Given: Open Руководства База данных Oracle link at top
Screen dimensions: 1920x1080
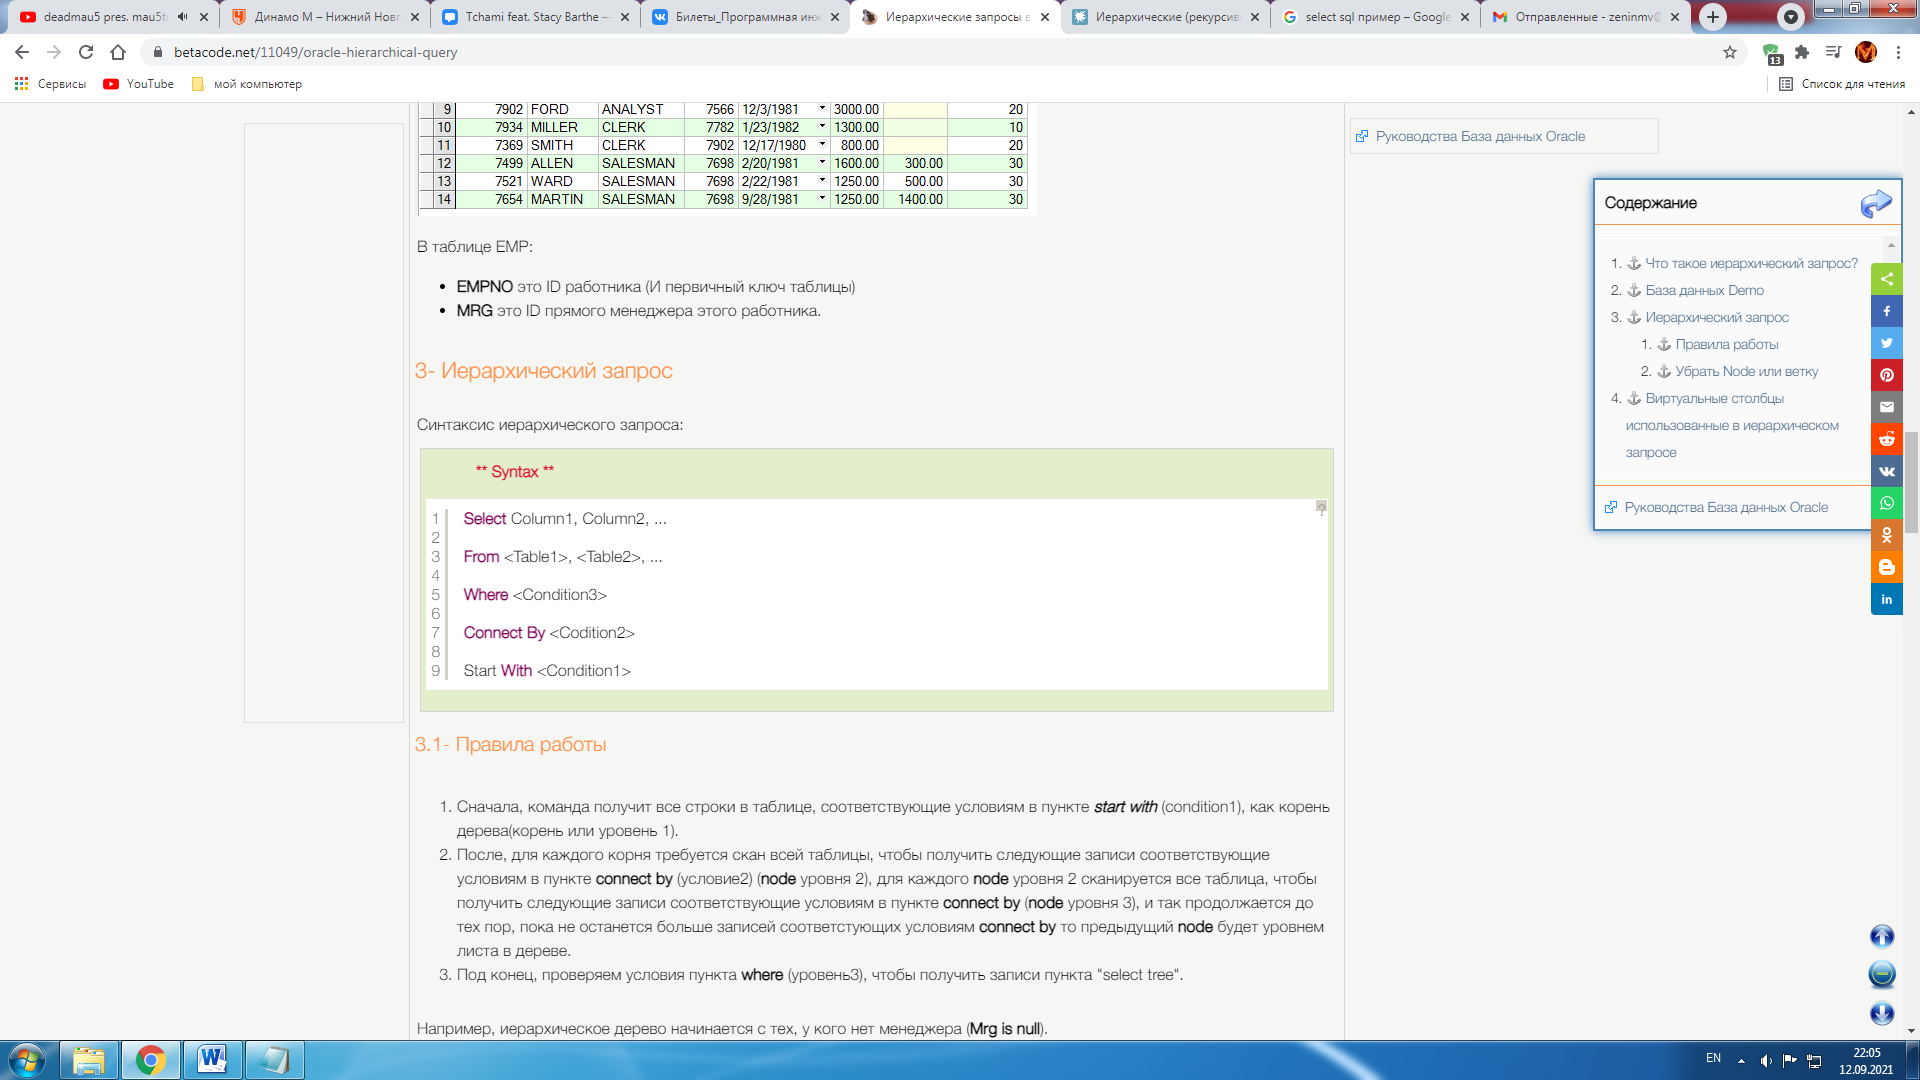Looking at the screenshot, I should pyautogui.click(x=1480, y=136).
